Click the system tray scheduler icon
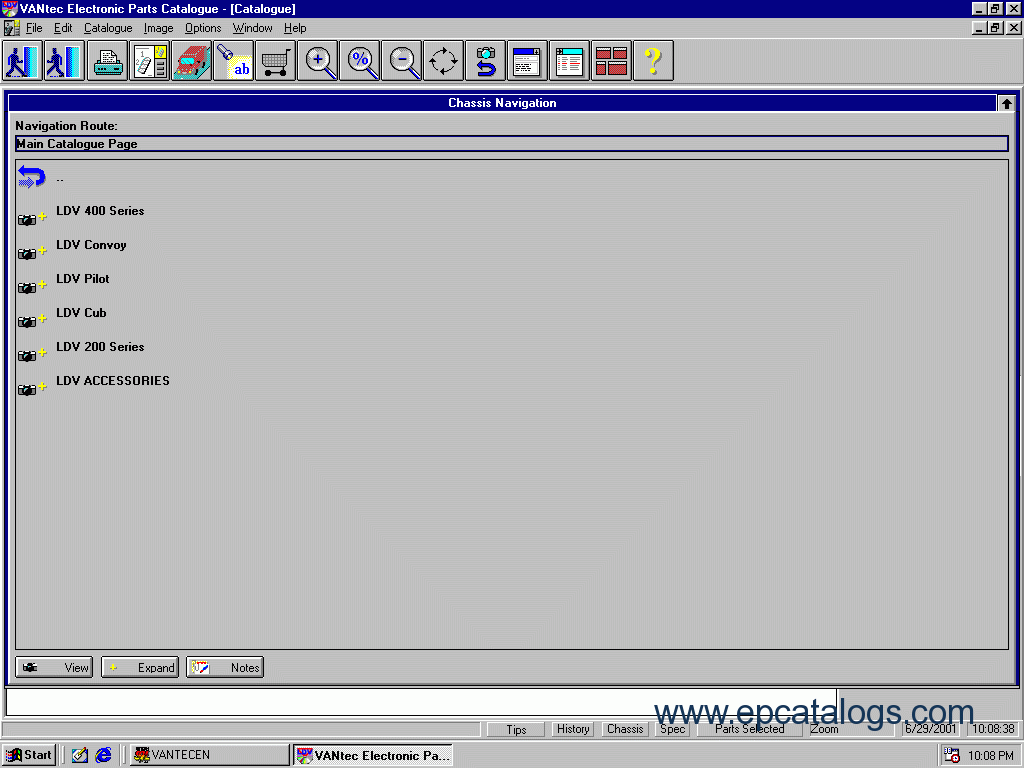 click(x=952, y=756)
